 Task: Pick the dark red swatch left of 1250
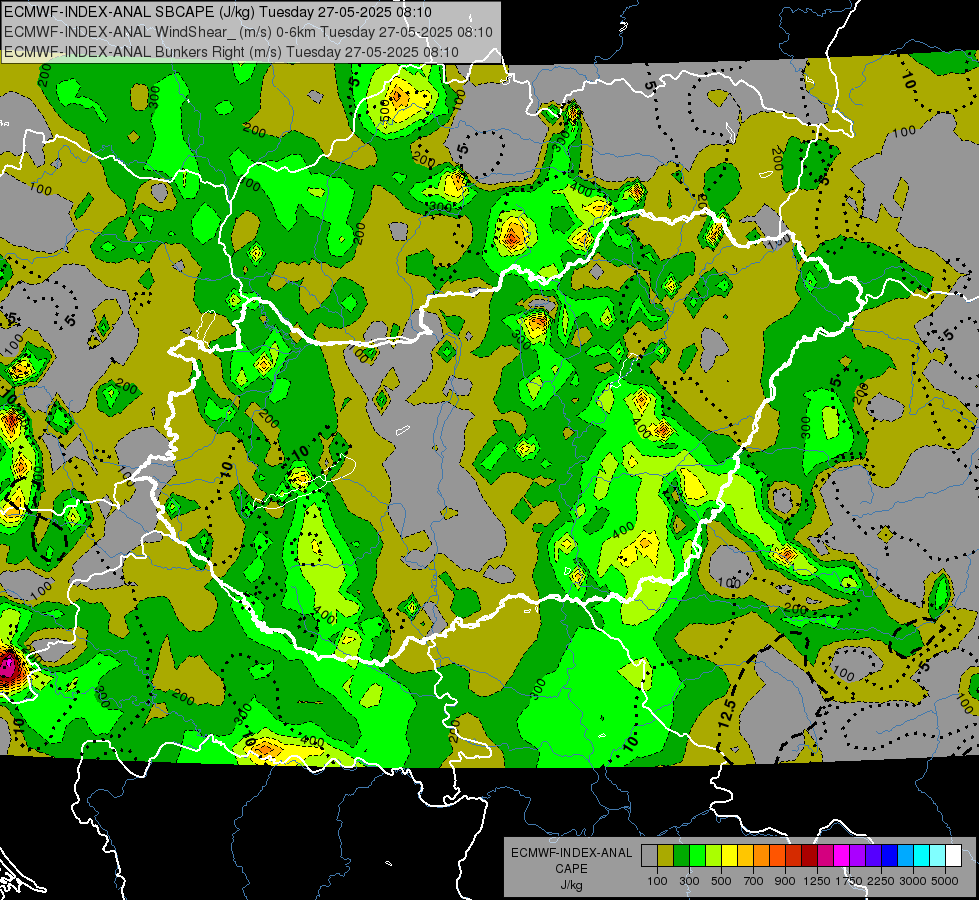[810, 856]
